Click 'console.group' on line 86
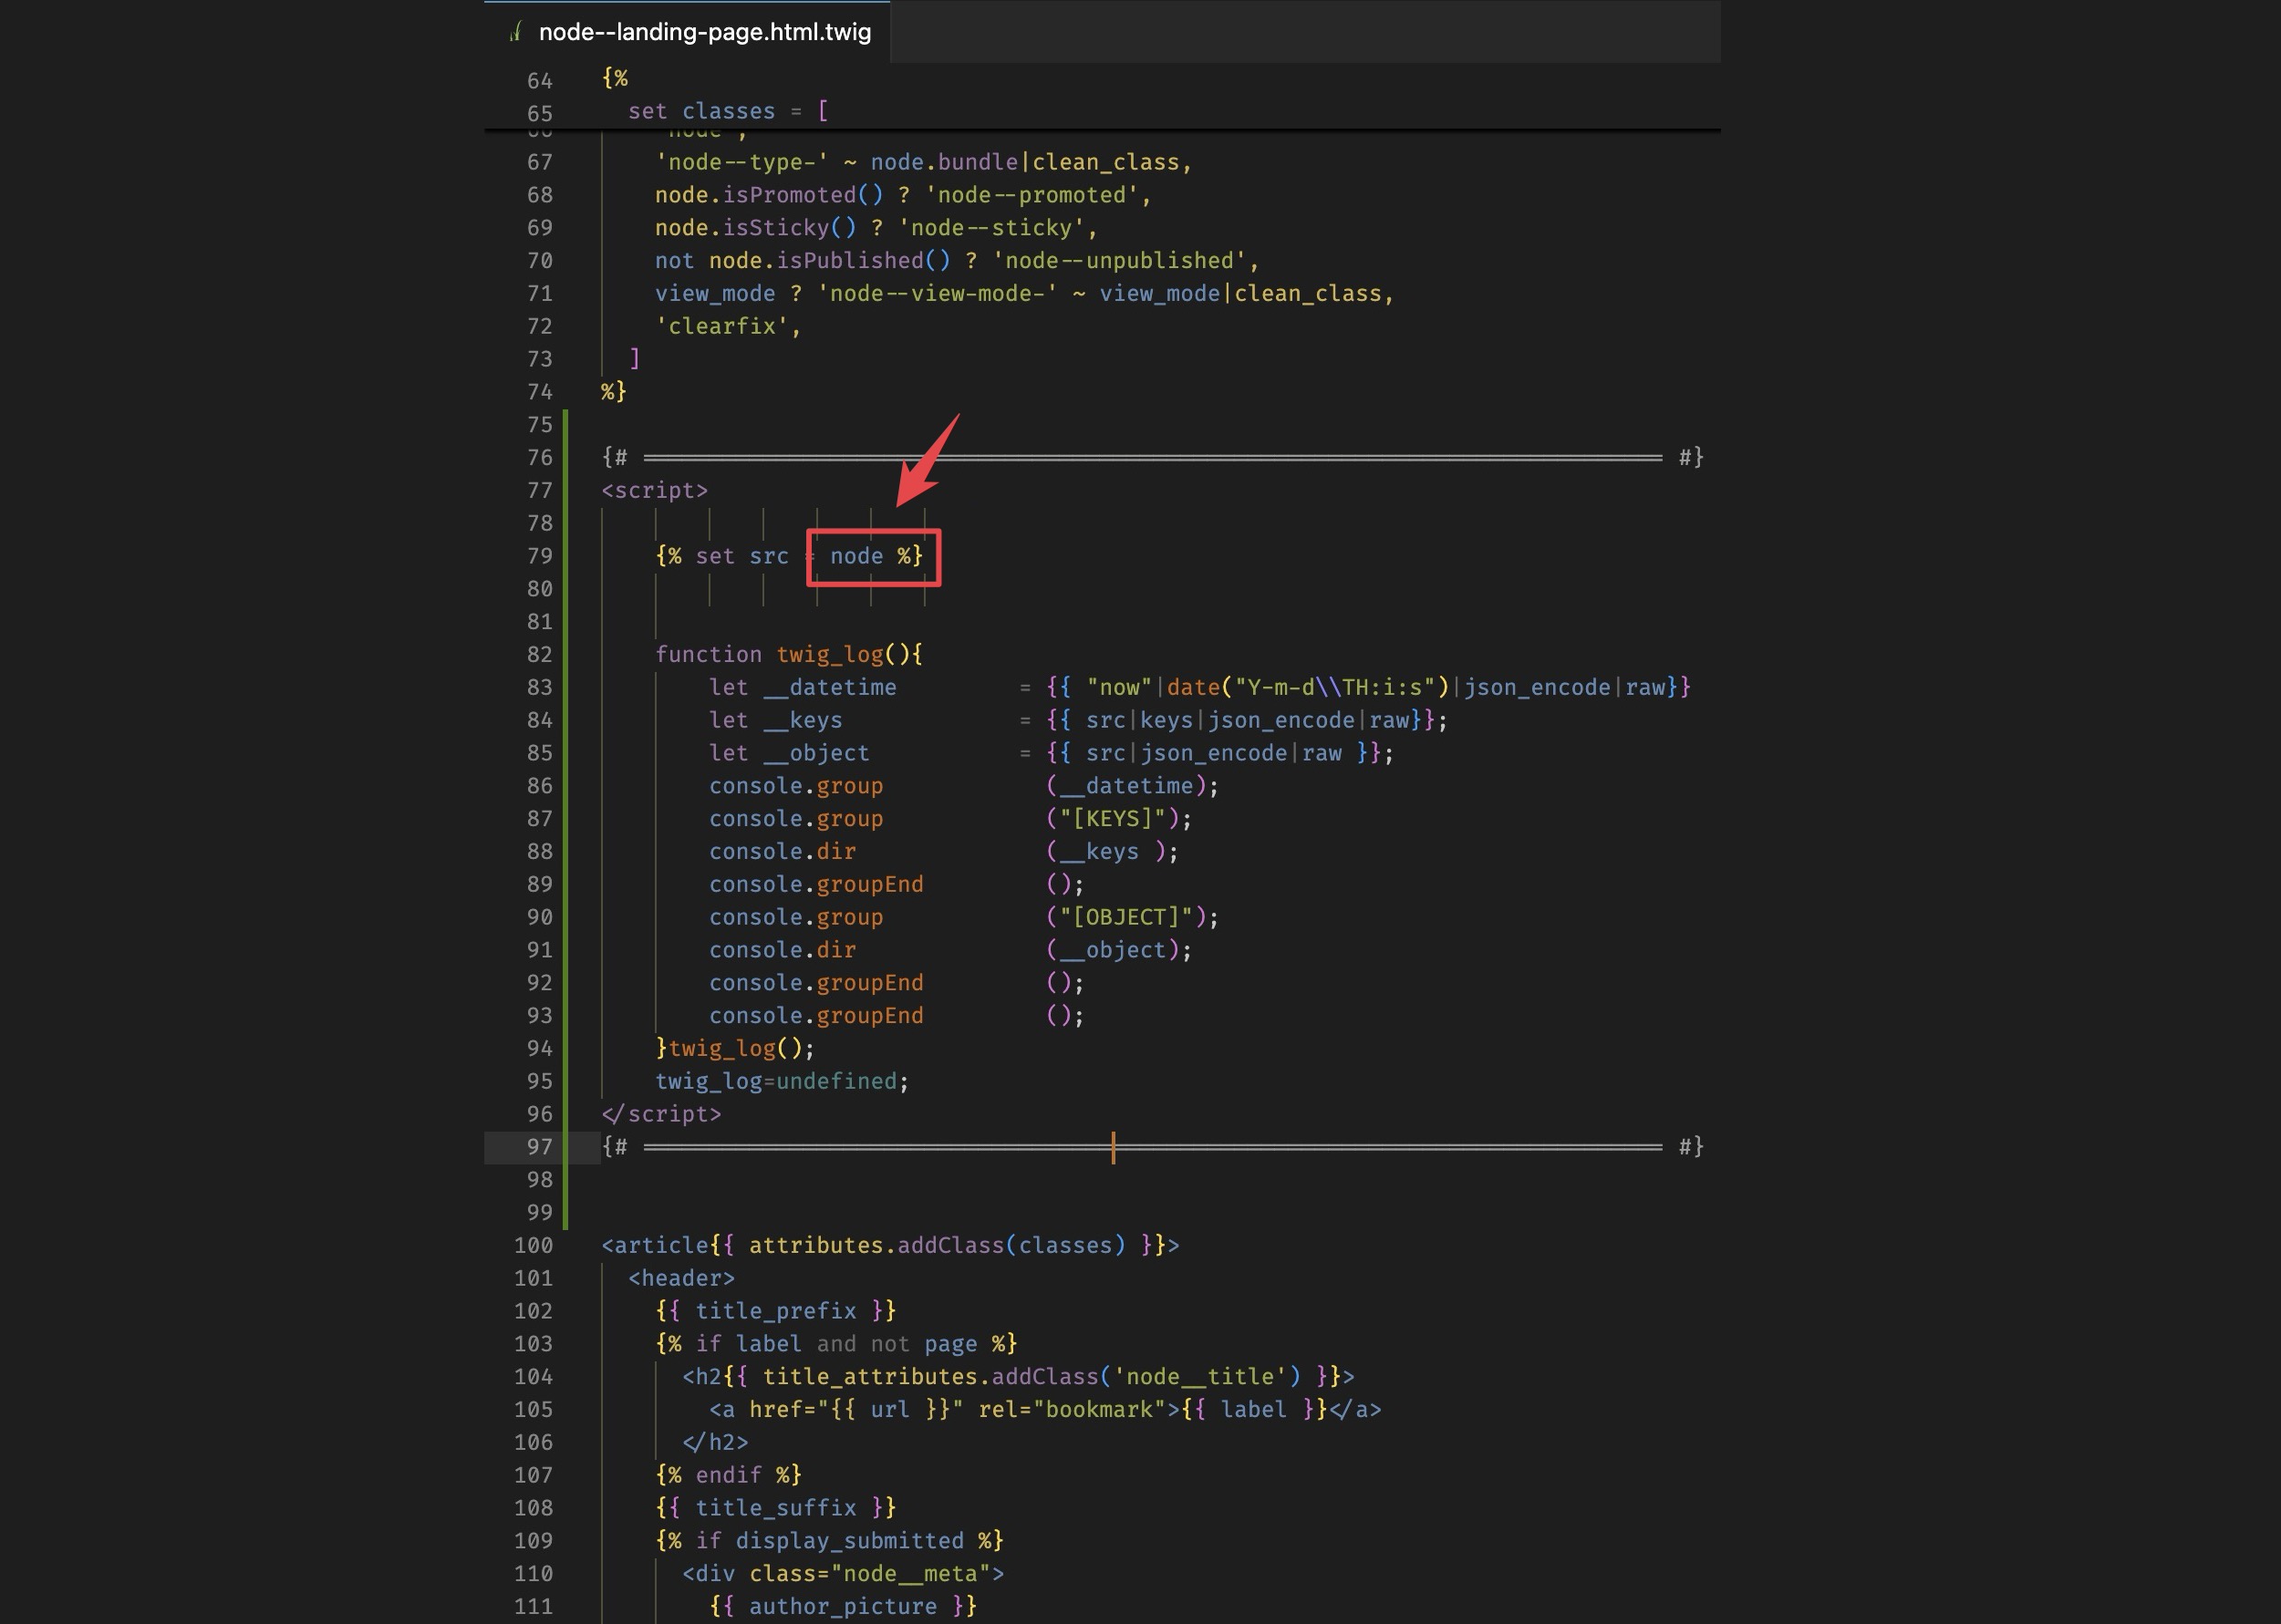2281x1624 pixels. (x=796, y=786)
